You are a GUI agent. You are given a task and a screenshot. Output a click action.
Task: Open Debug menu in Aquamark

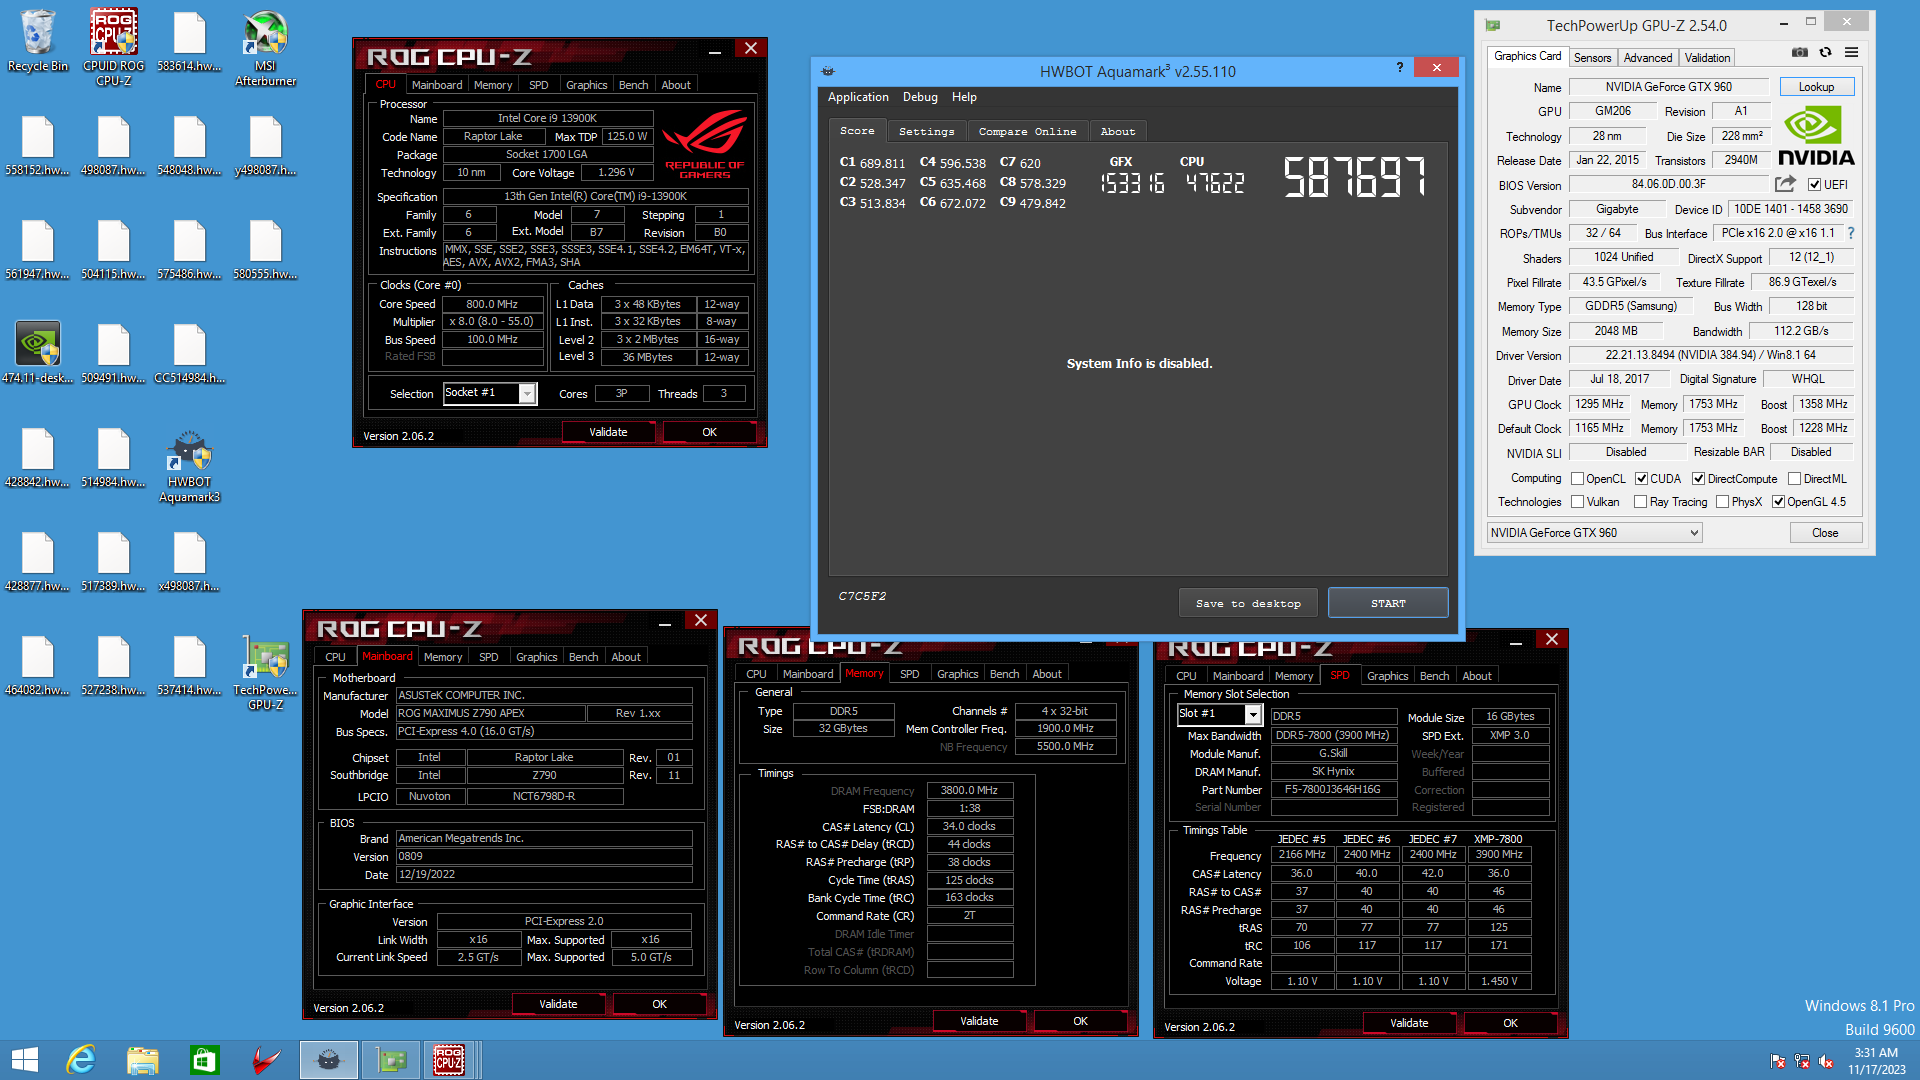[920, 97]
